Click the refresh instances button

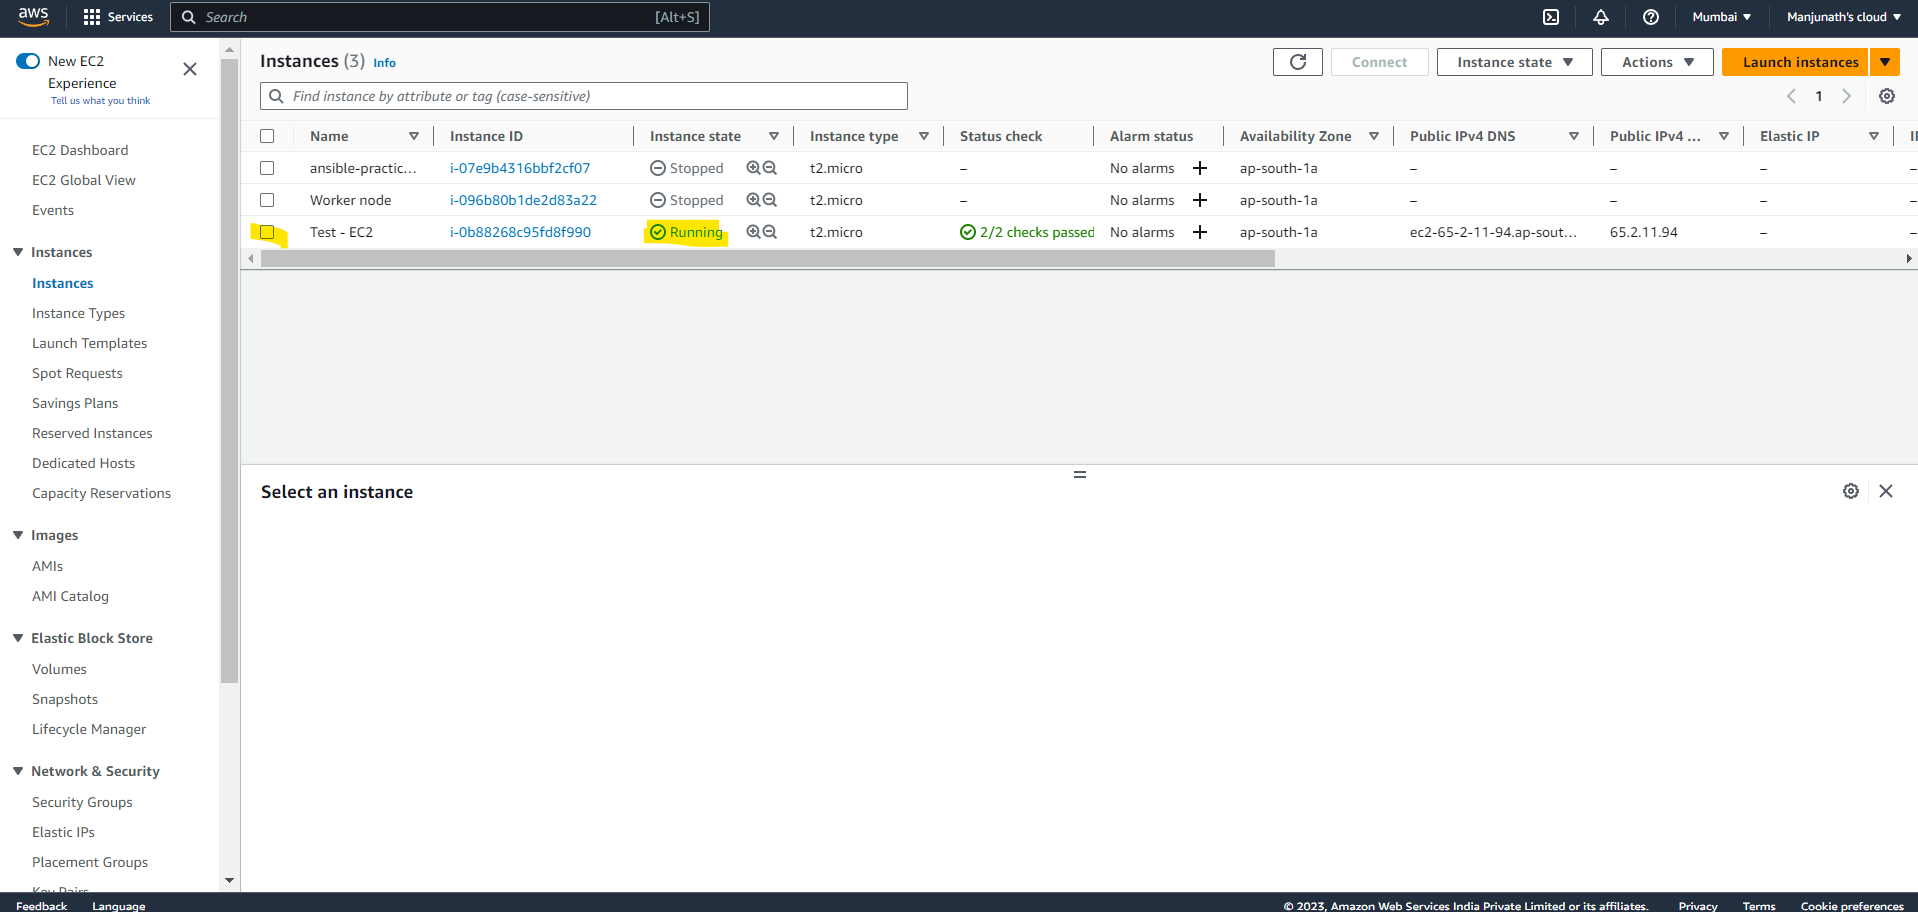click(1298, 62)
